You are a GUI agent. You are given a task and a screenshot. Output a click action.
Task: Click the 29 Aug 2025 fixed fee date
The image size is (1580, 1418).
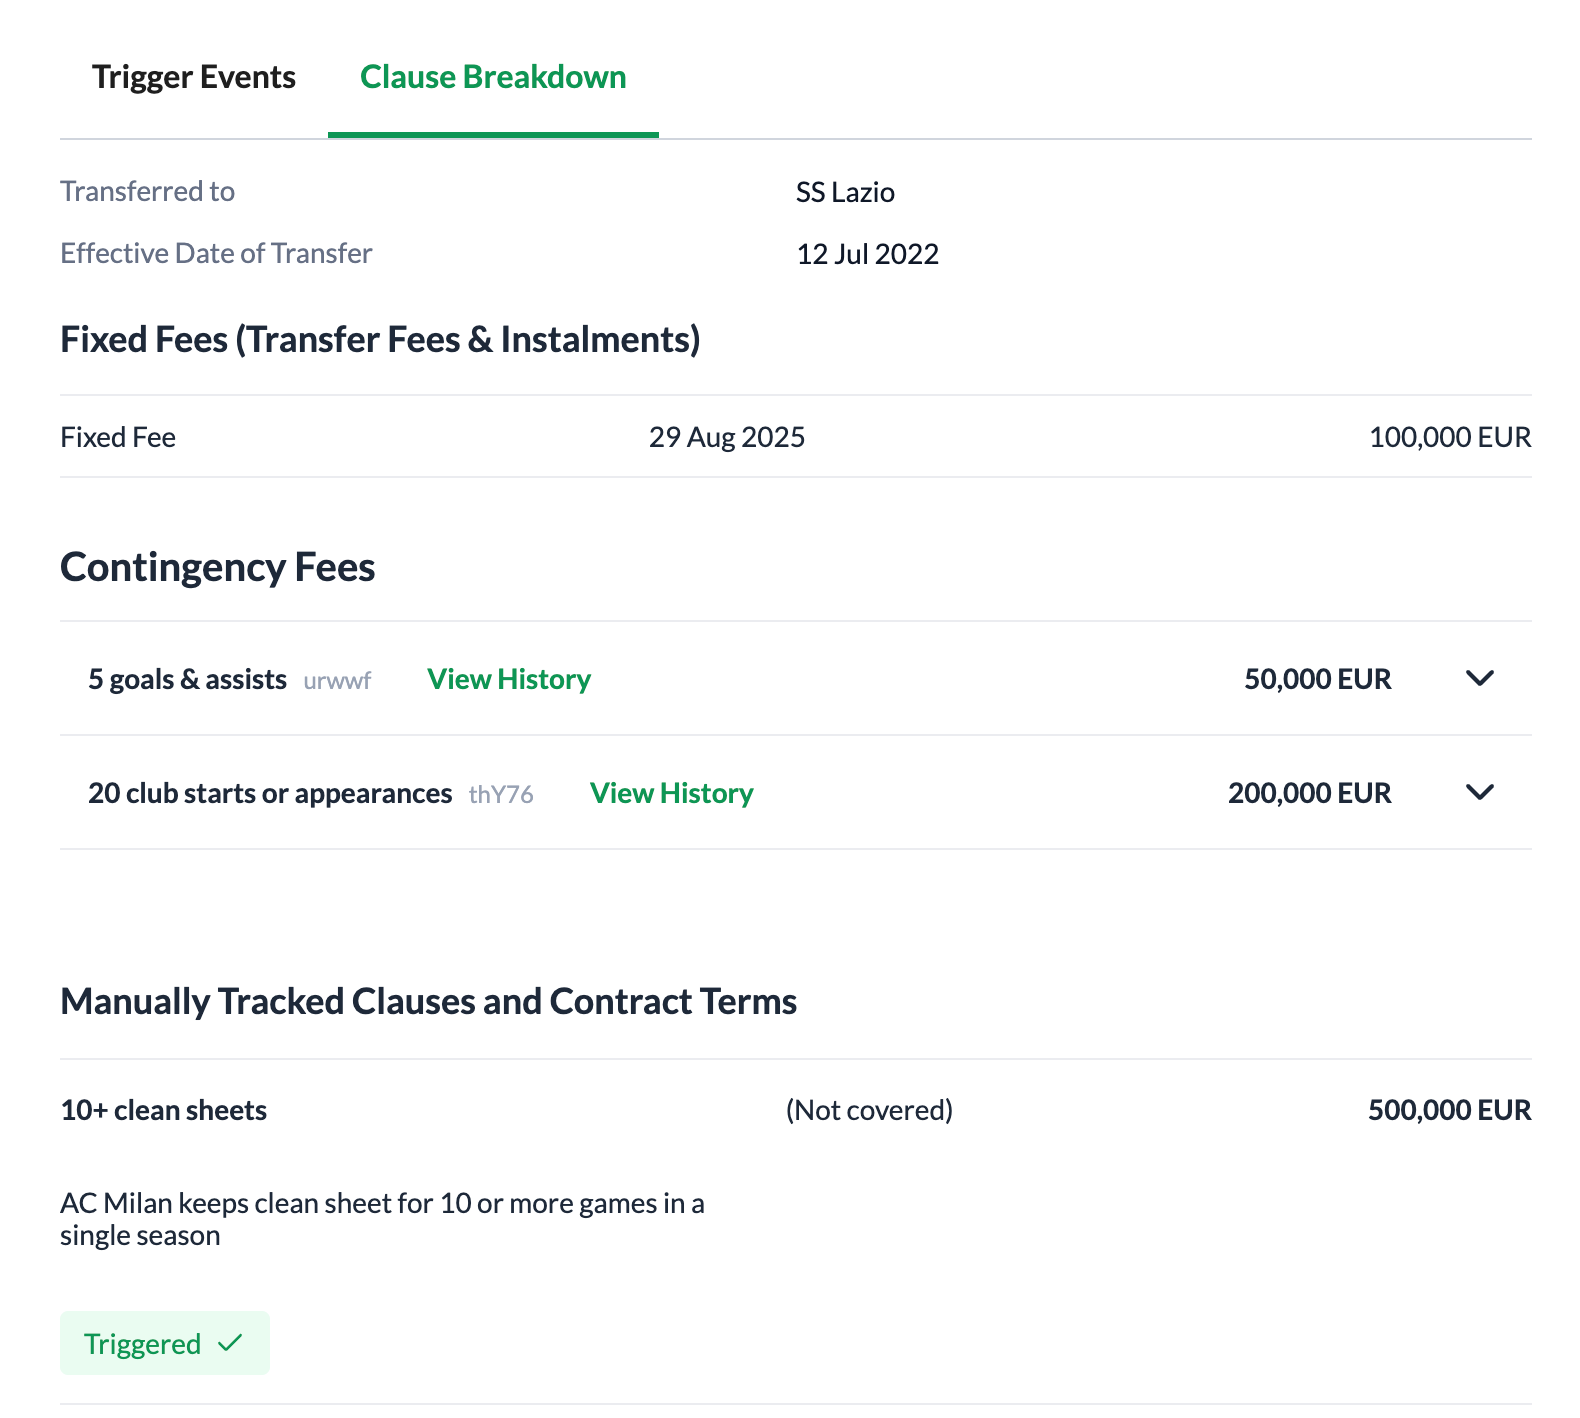pos(727,438)
